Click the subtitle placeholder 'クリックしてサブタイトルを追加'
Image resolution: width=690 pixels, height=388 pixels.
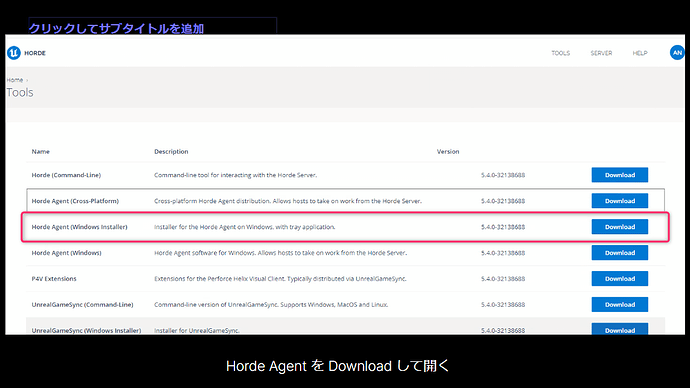(x=116, y=29)
